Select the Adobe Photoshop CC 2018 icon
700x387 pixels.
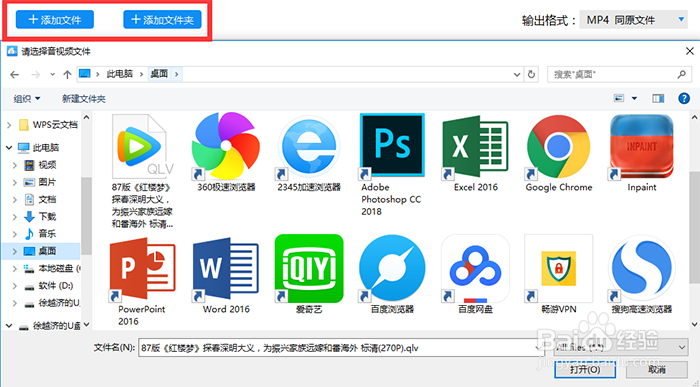tap(392, 165)
